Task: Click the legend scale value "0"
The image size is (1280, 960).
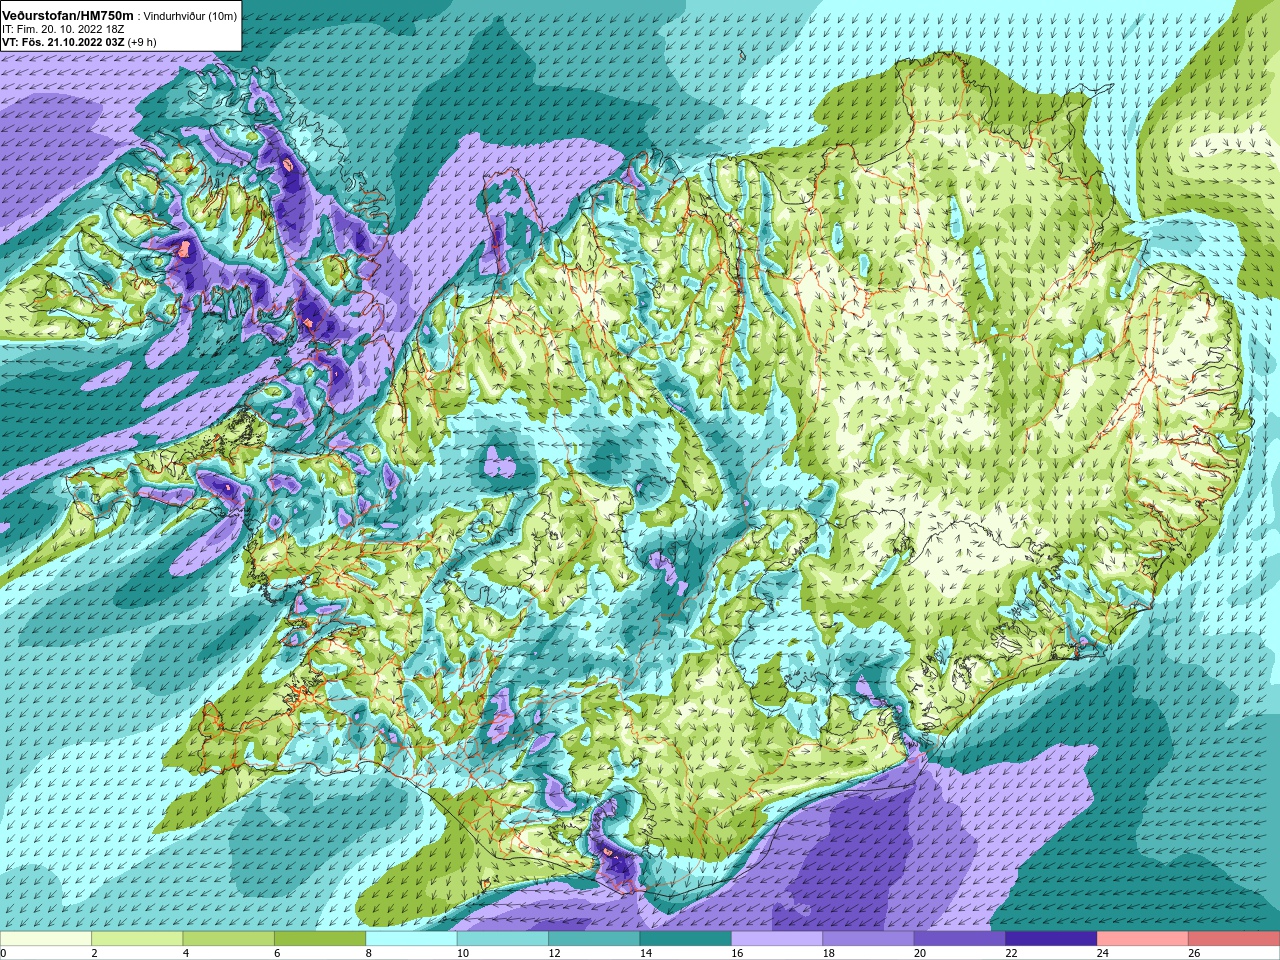Action: pyautogui.click(x=3, y=953)
